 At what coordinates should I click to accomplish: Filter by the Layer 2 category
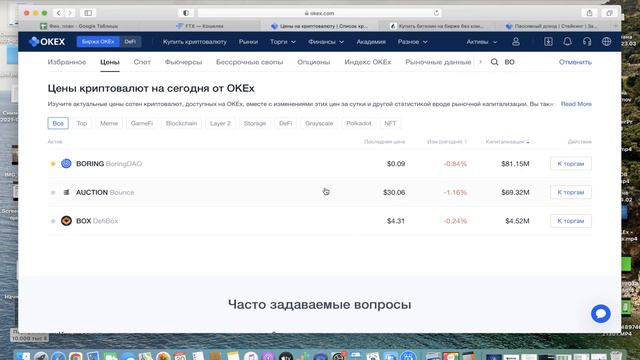(220, 123)
